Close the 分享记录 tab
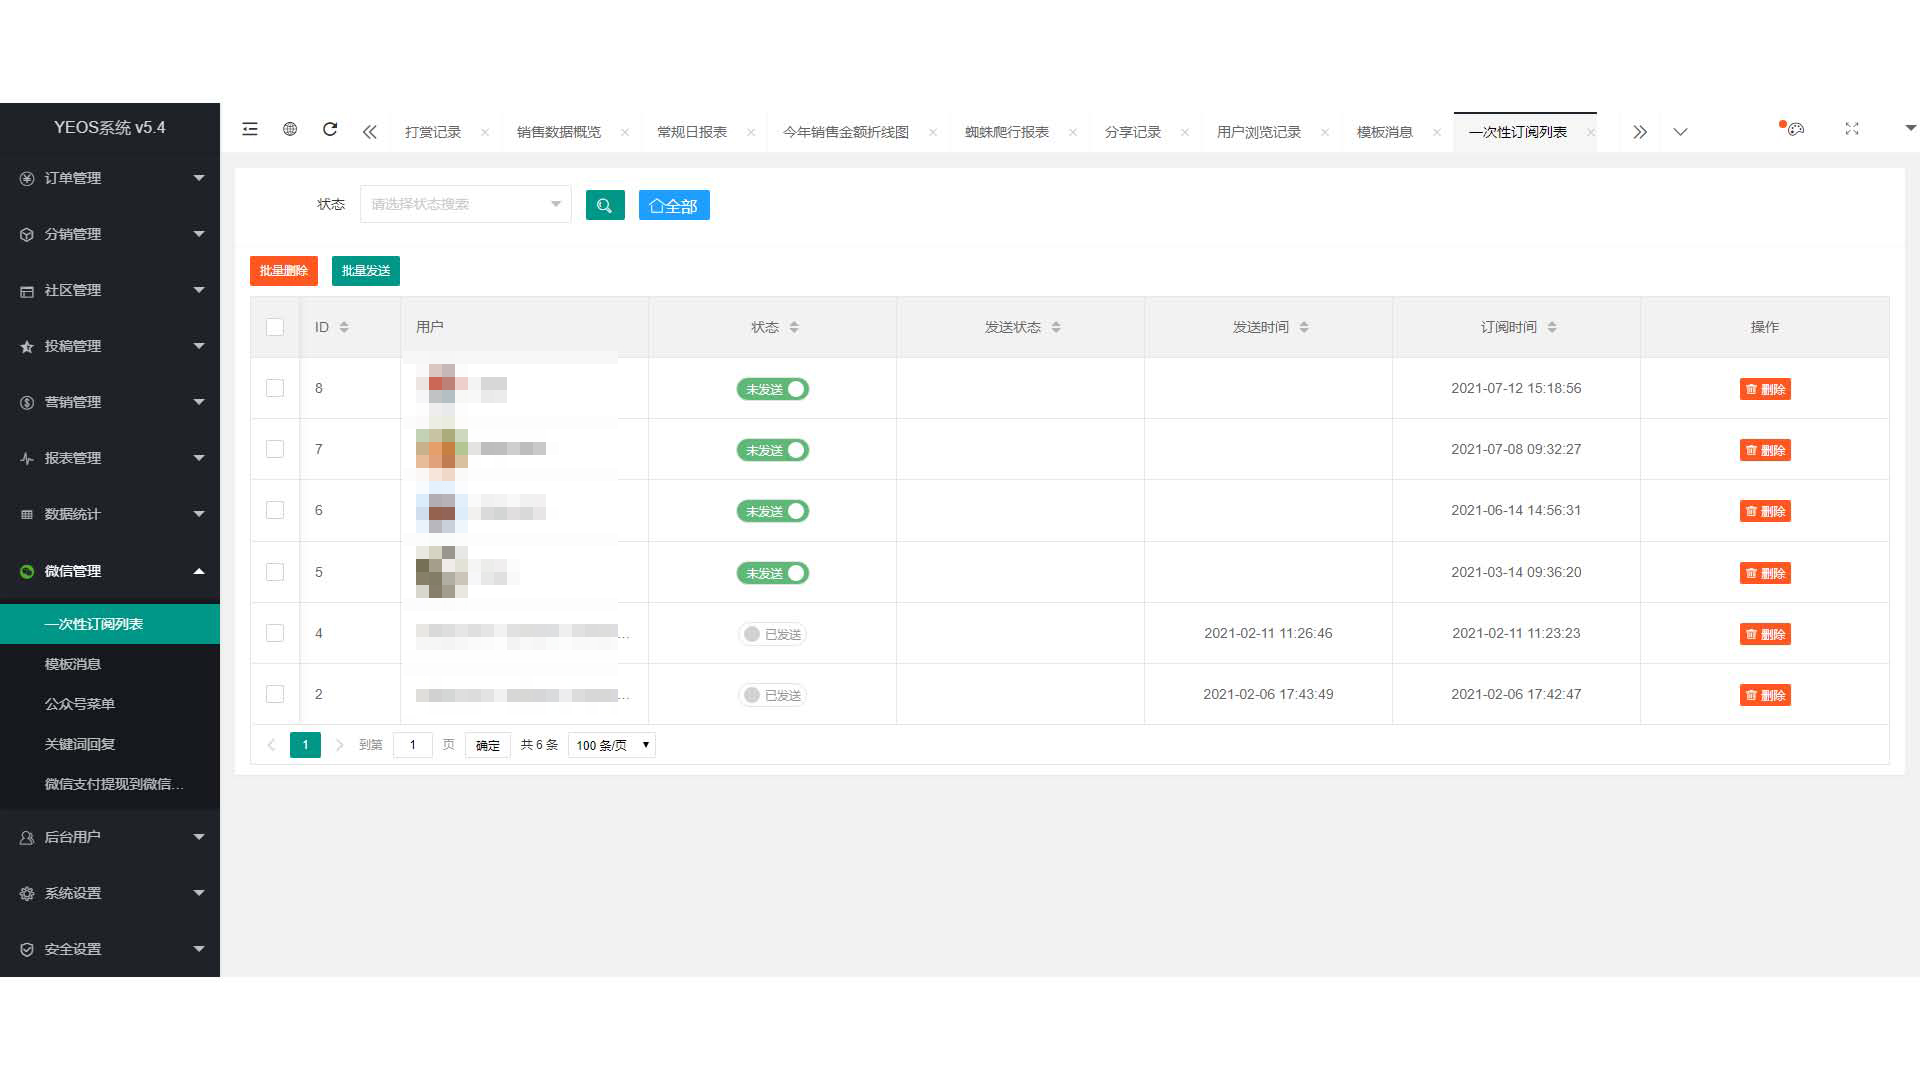The image size is (1920, 1080). point(1185,132)
